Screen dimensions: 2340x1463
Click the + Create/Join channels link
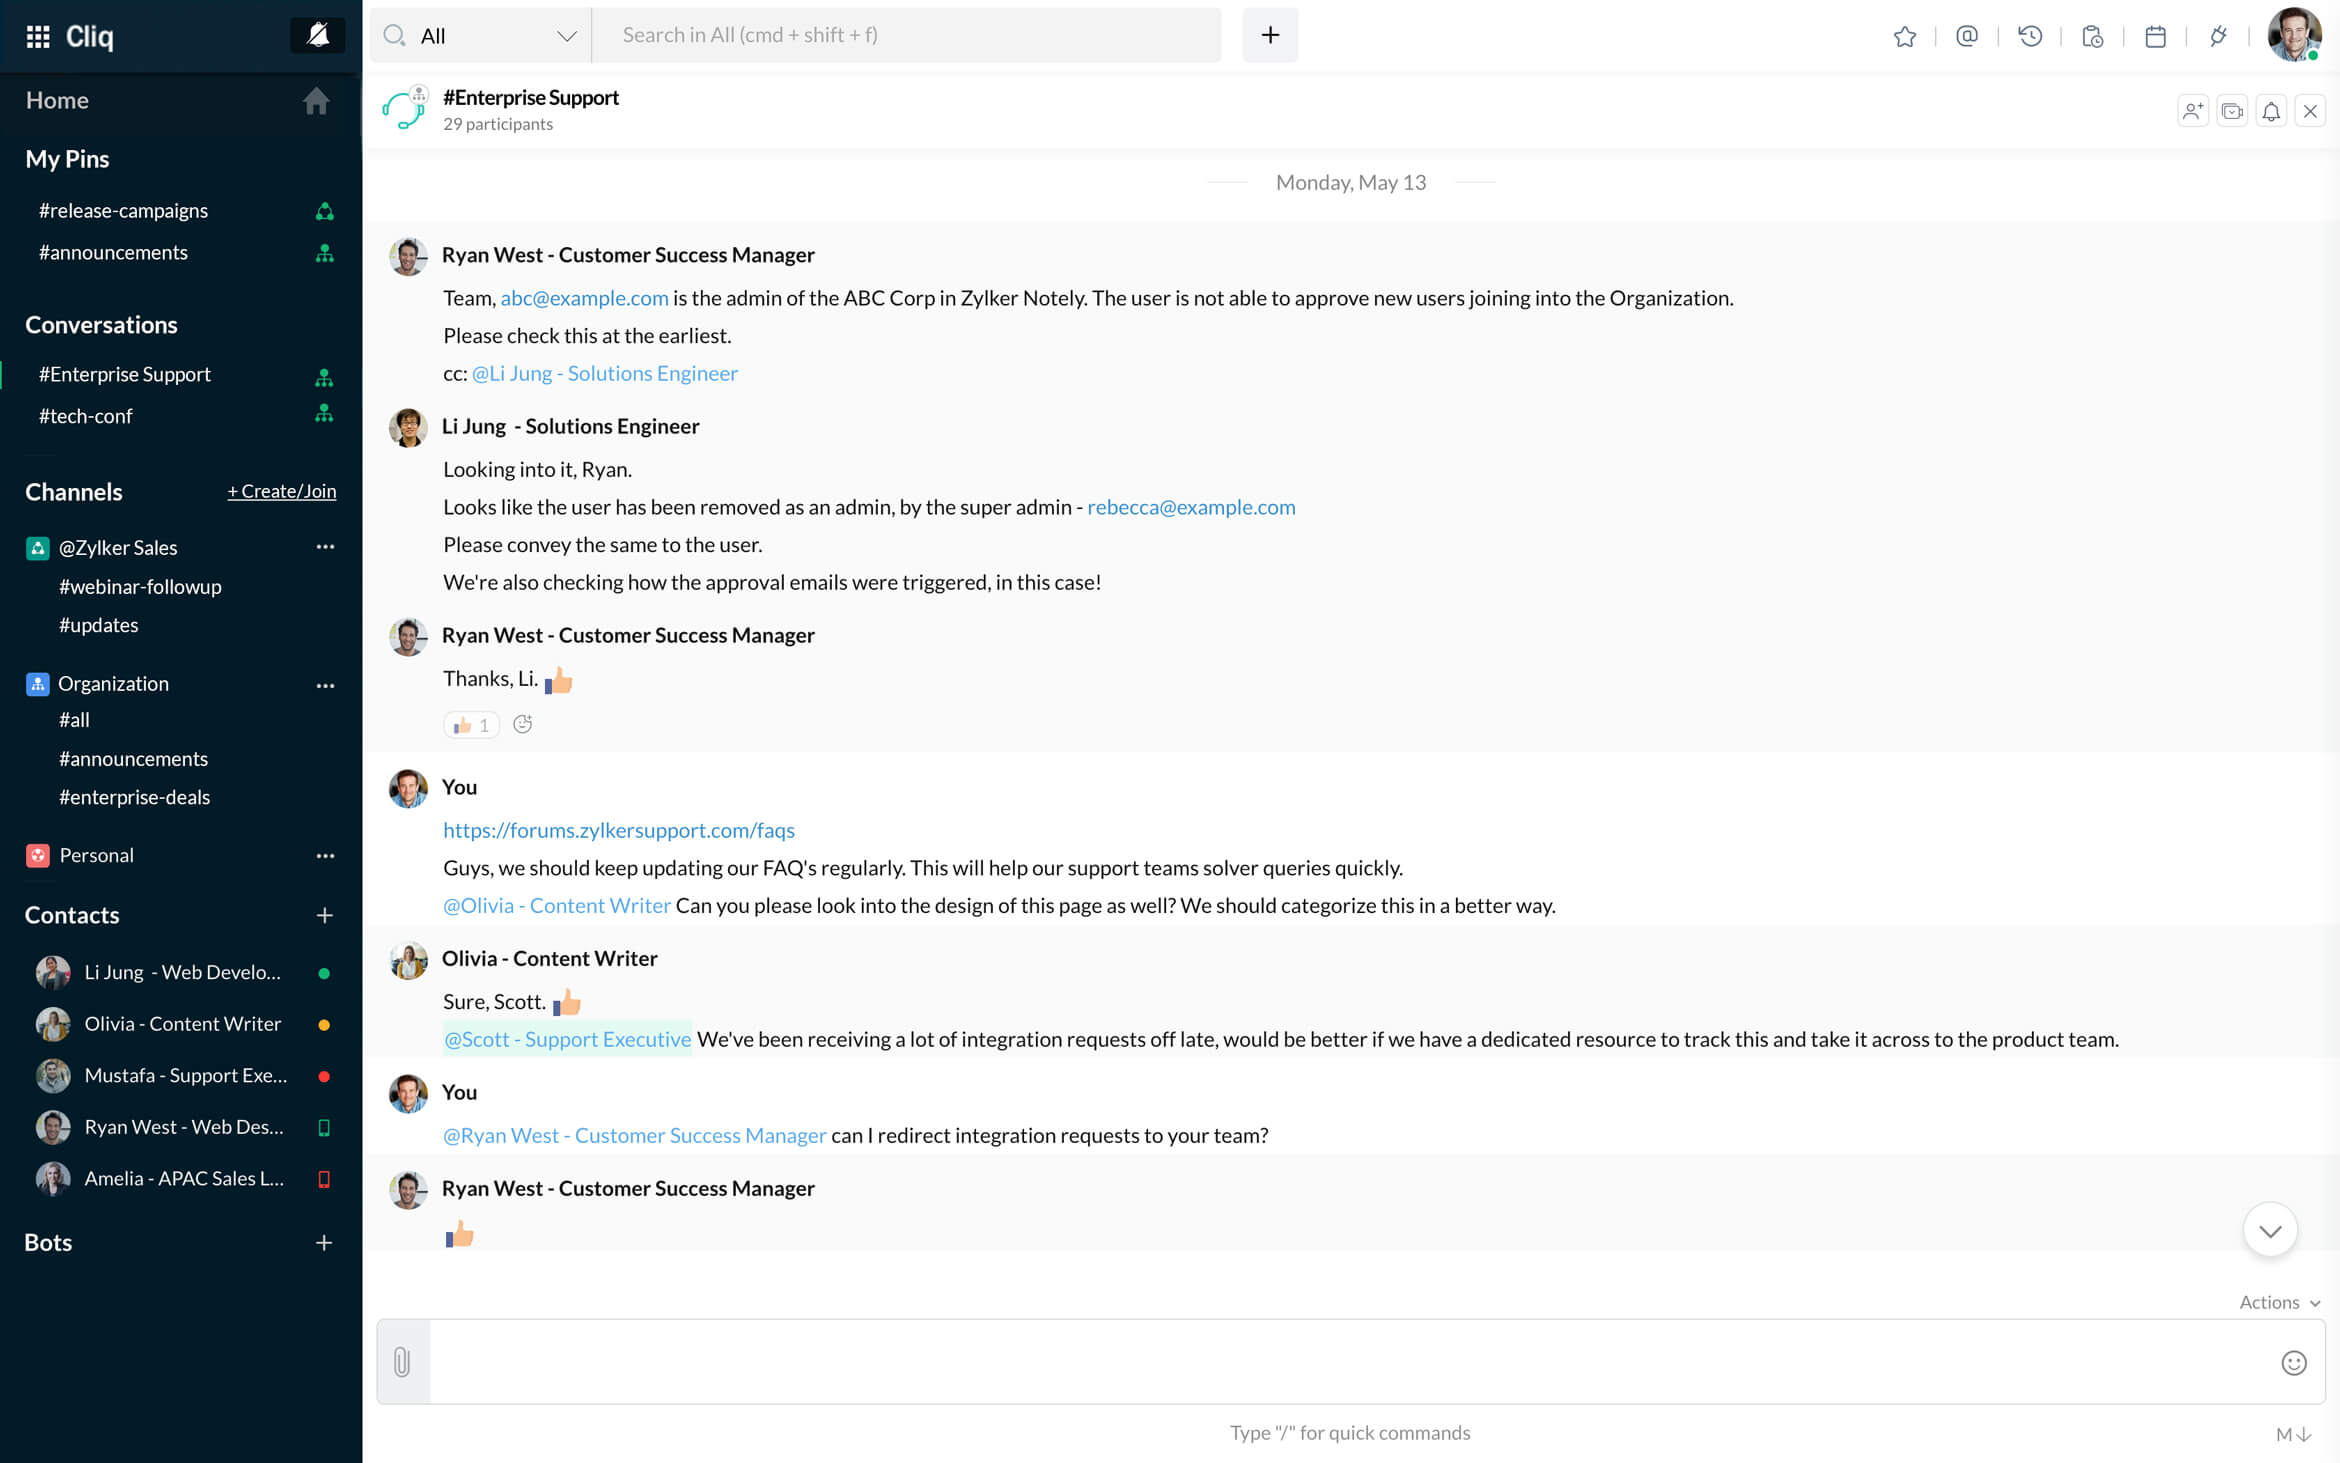281,491
